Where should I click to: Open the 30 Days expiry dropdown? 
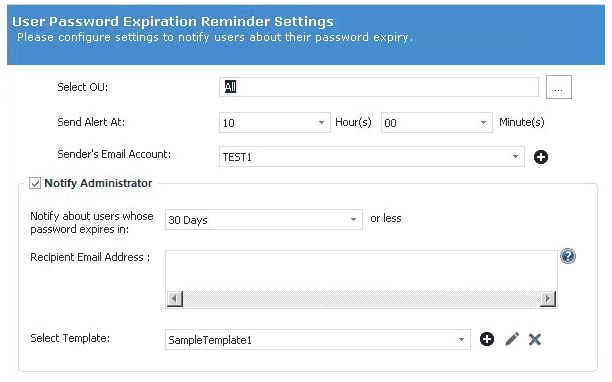tap(263, 220)
